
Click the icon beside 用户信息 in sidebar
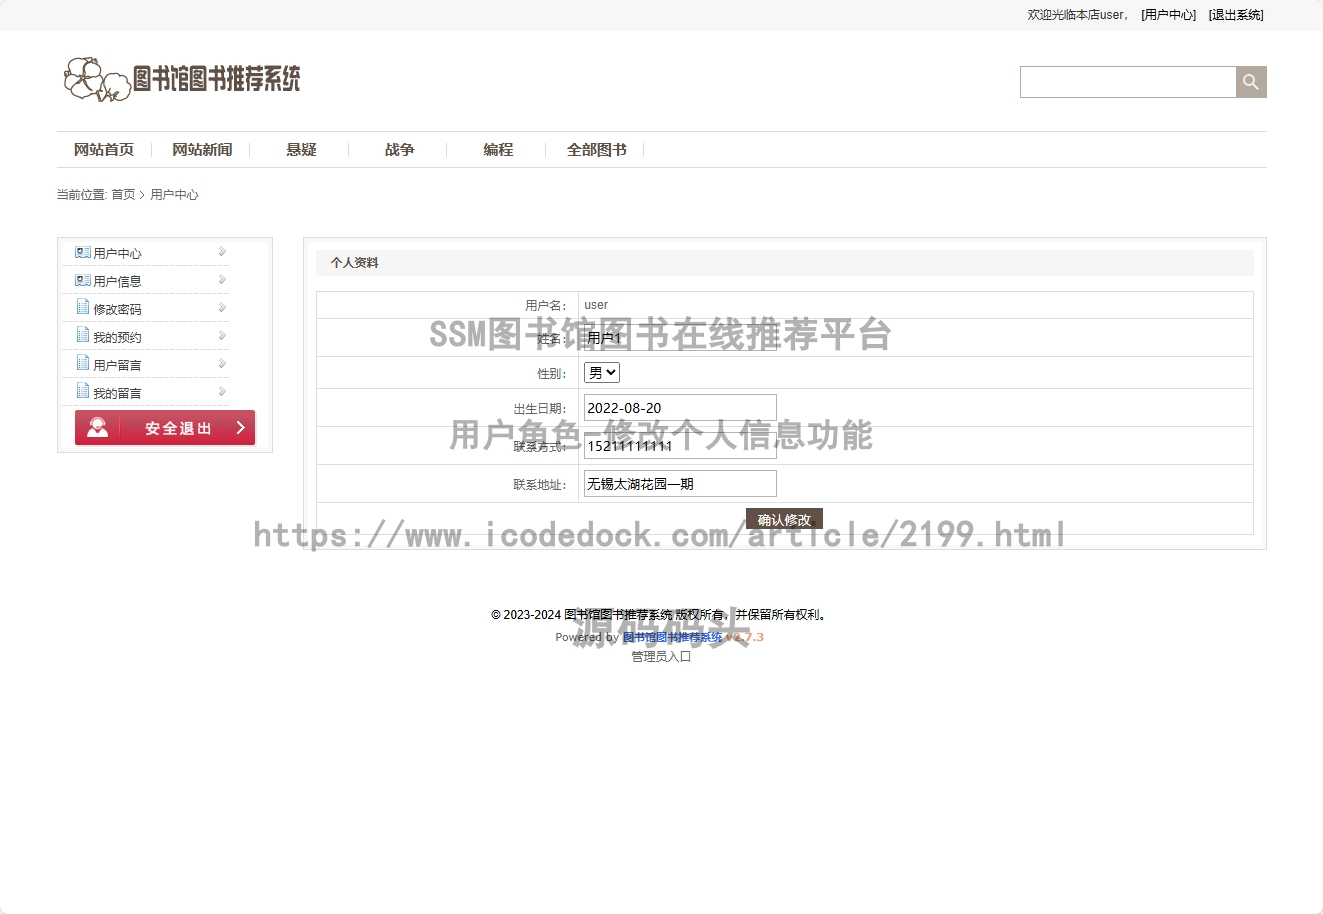point(83,281)
